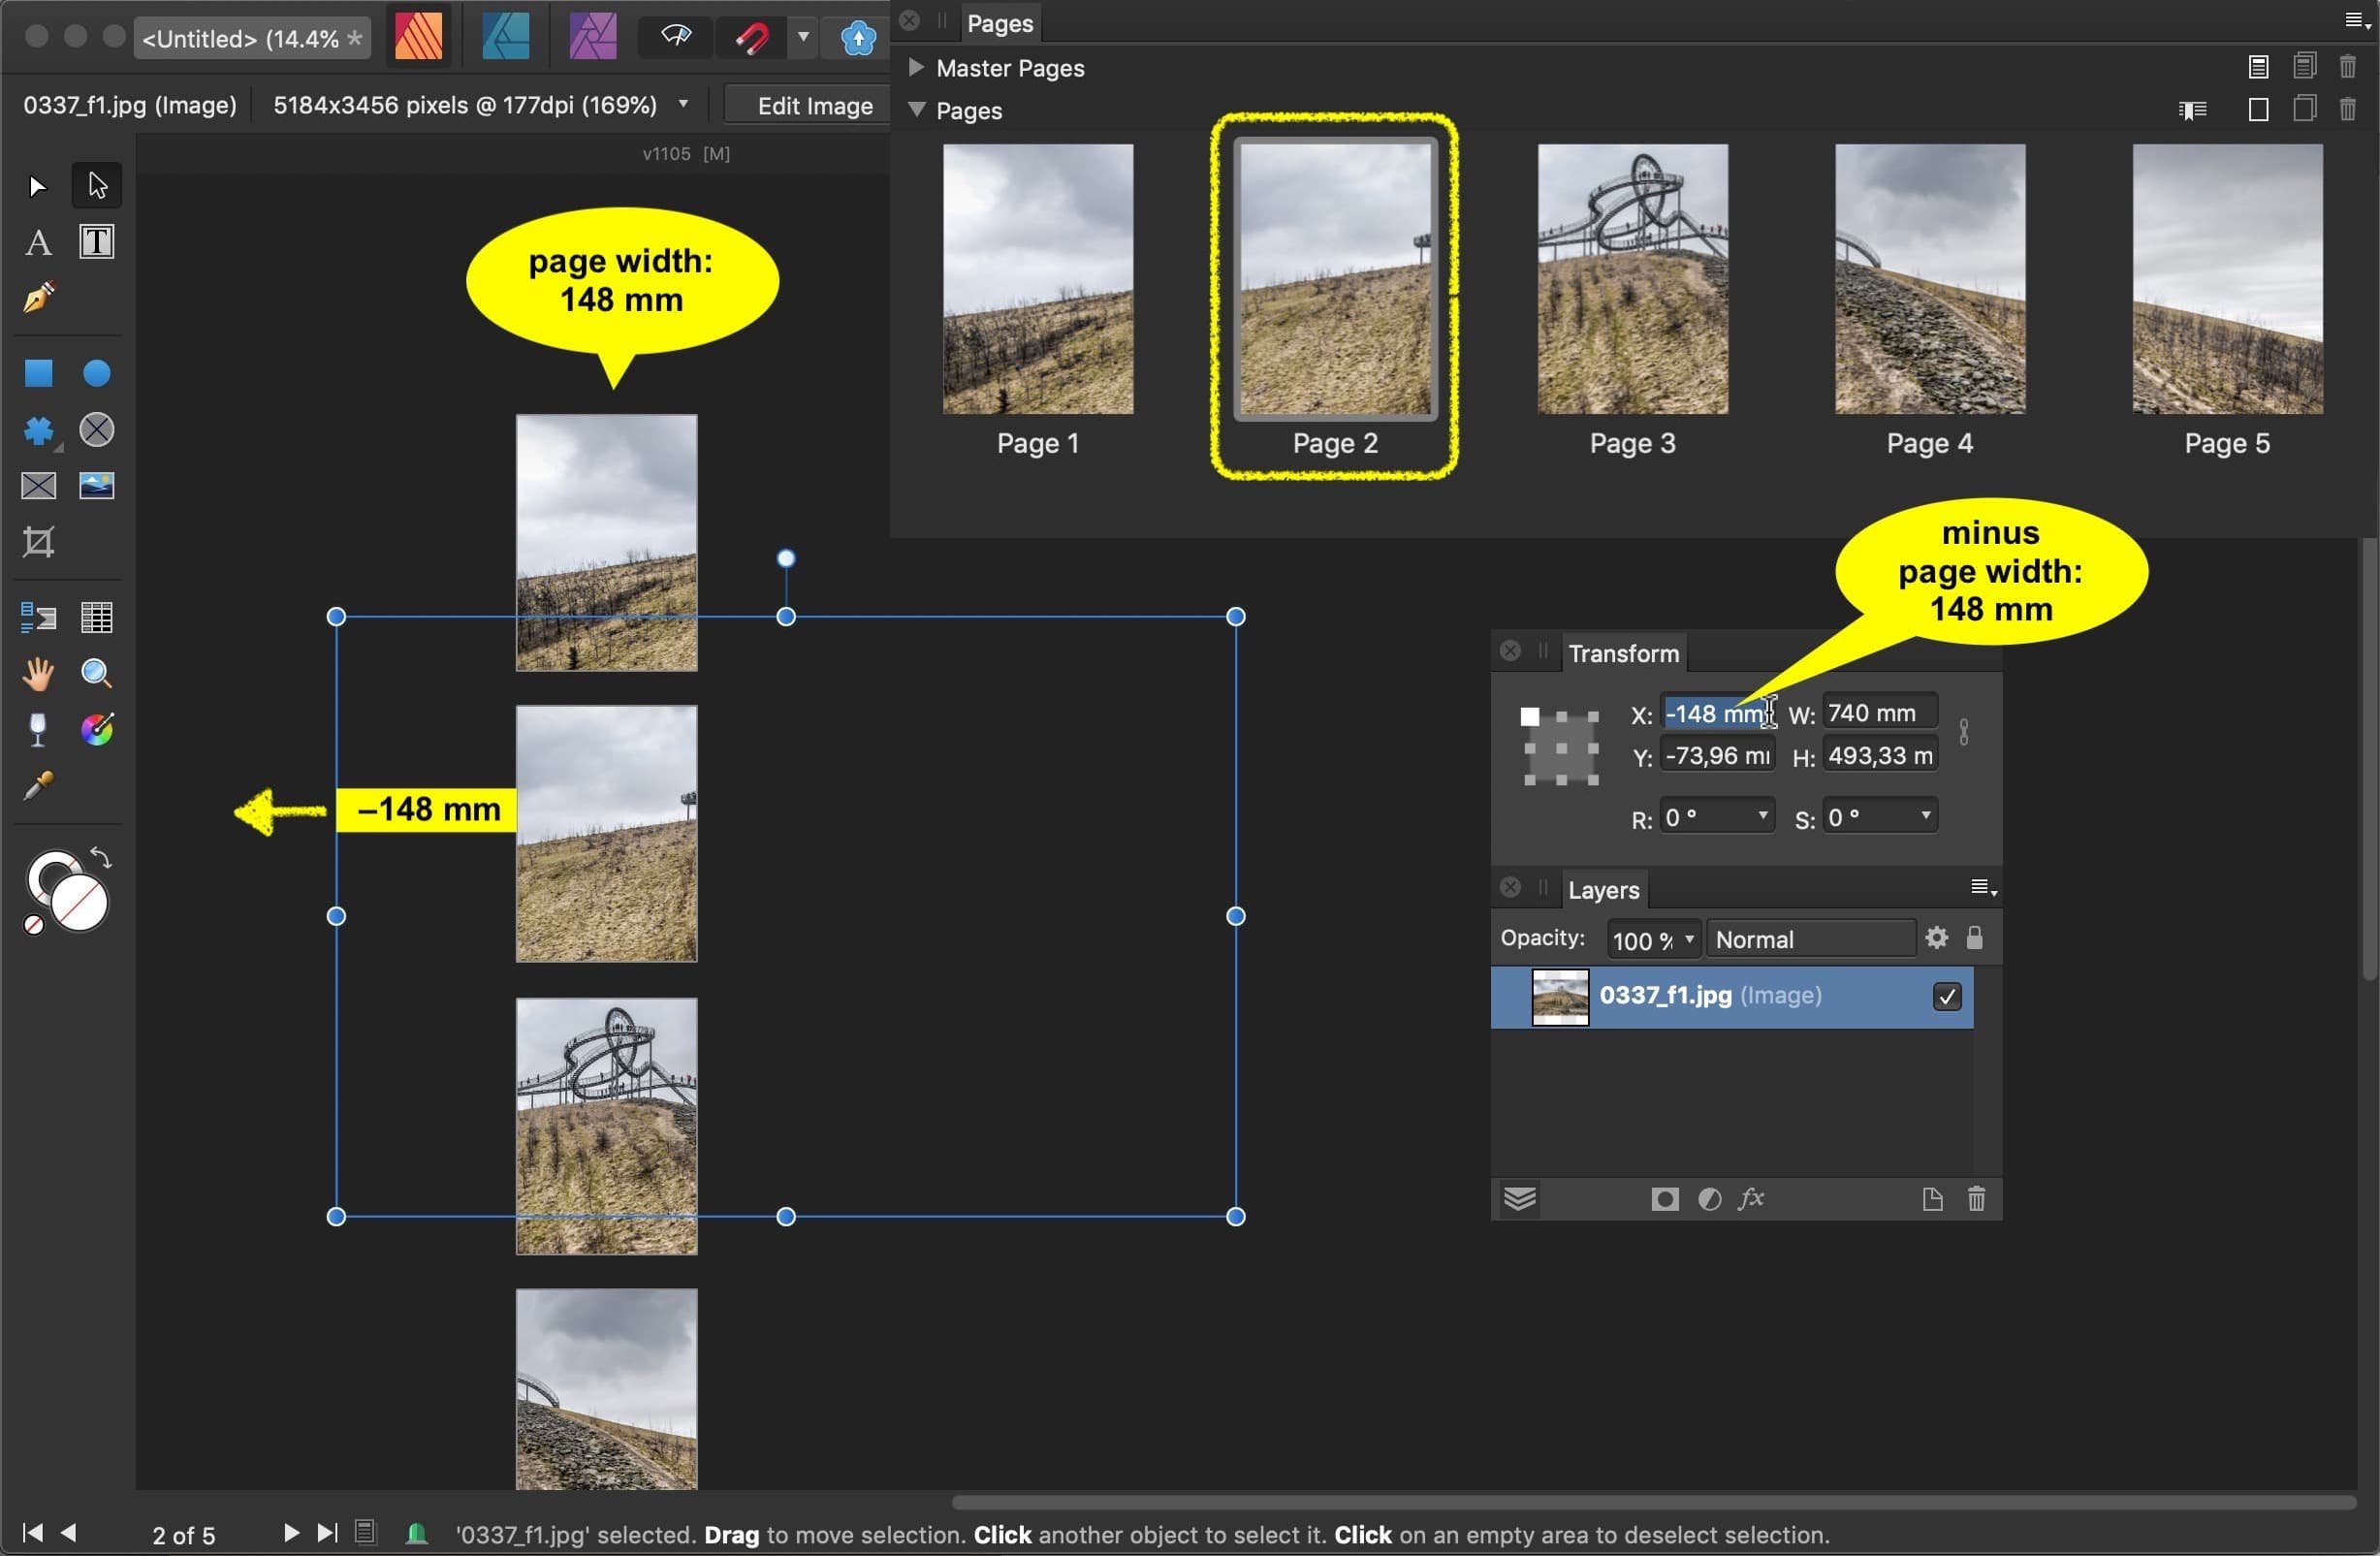
Task: Switch to Photo persona icon
Action: pyautogui.click(x=593, y=38)
